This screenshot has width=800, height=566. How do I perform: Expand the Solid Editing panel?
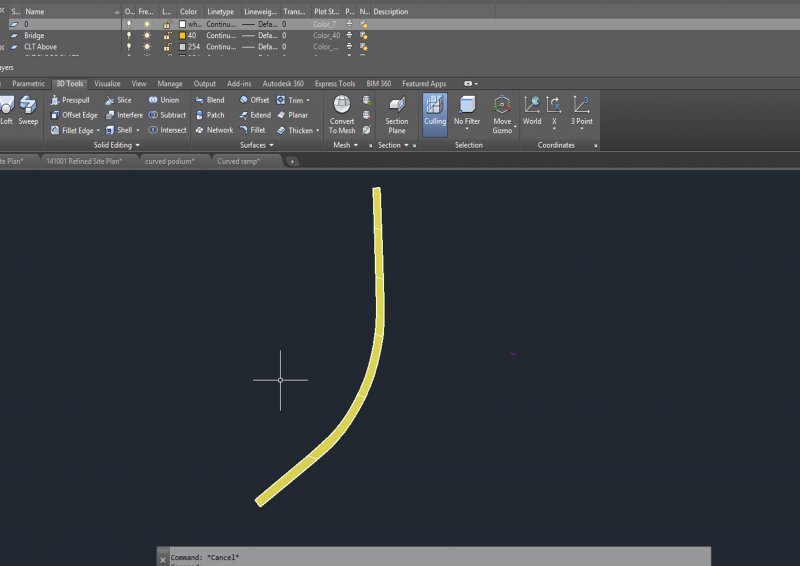tap(116, 145)
